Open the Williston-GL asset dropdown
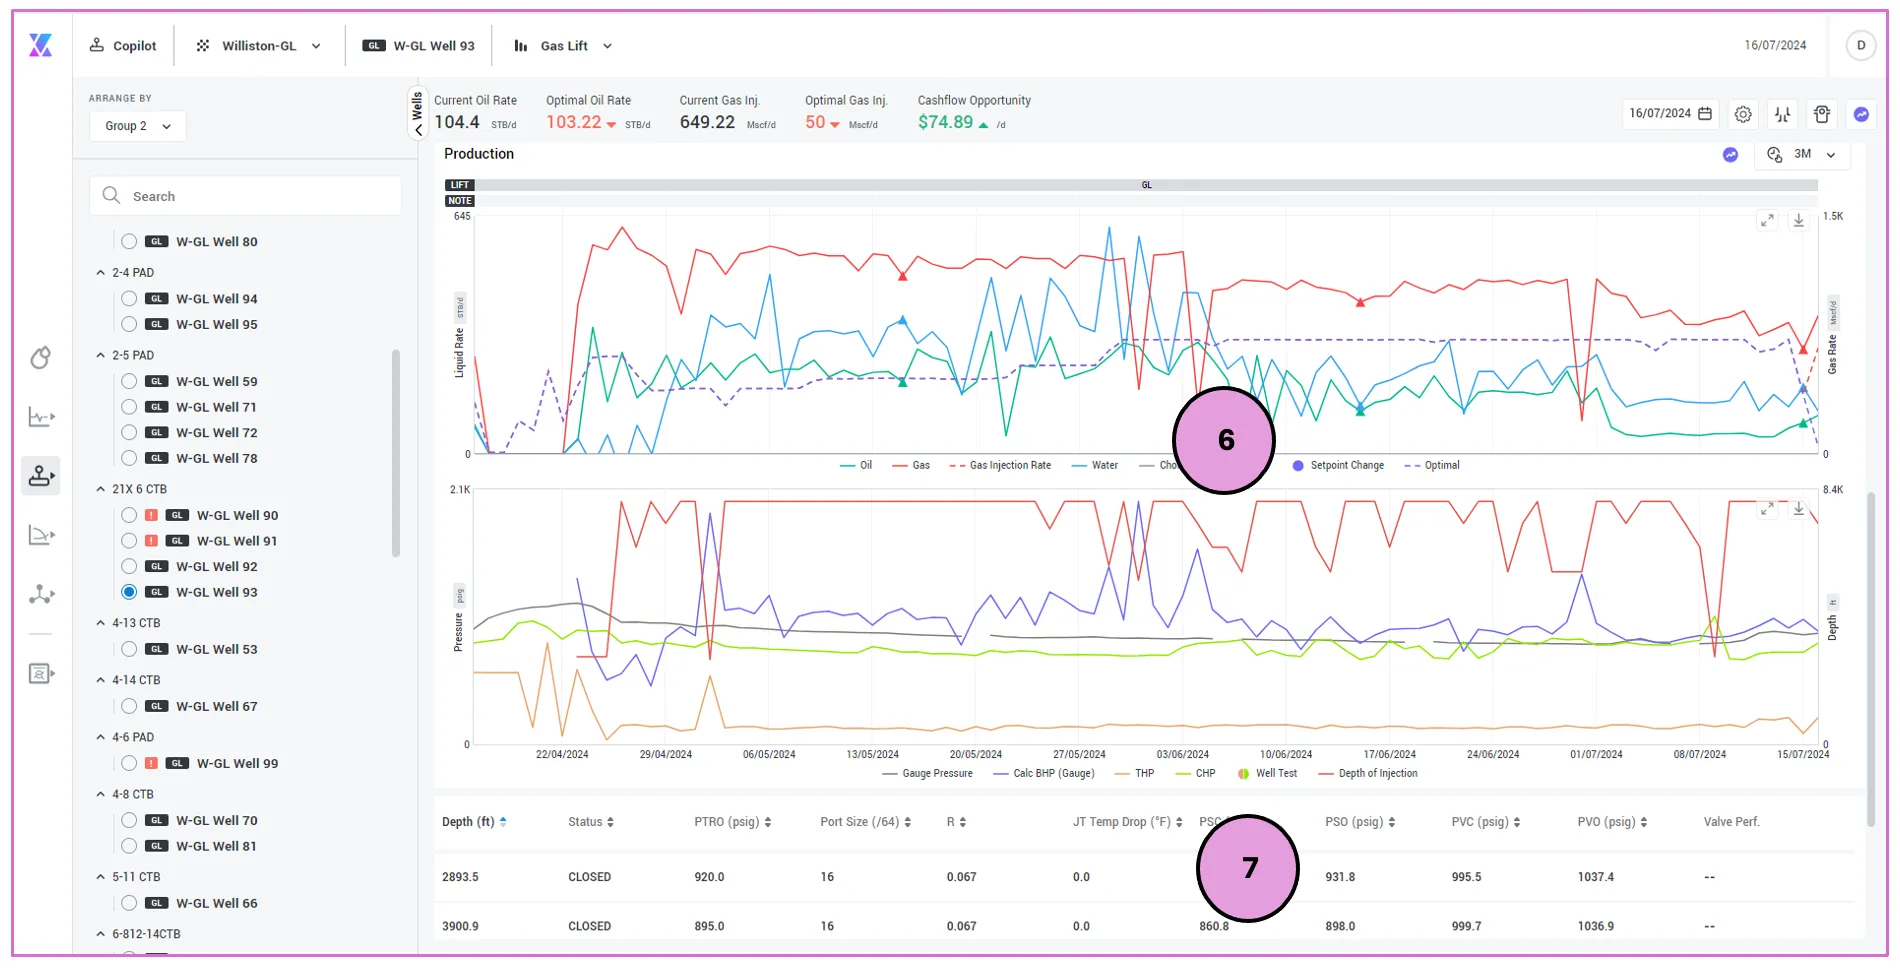 [x=259, y=46]
